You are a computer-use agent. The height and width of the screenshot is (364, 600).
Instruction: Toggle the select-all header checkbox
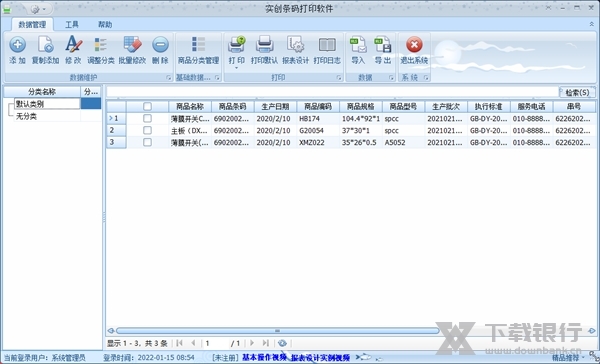click(x=147, y=106)
